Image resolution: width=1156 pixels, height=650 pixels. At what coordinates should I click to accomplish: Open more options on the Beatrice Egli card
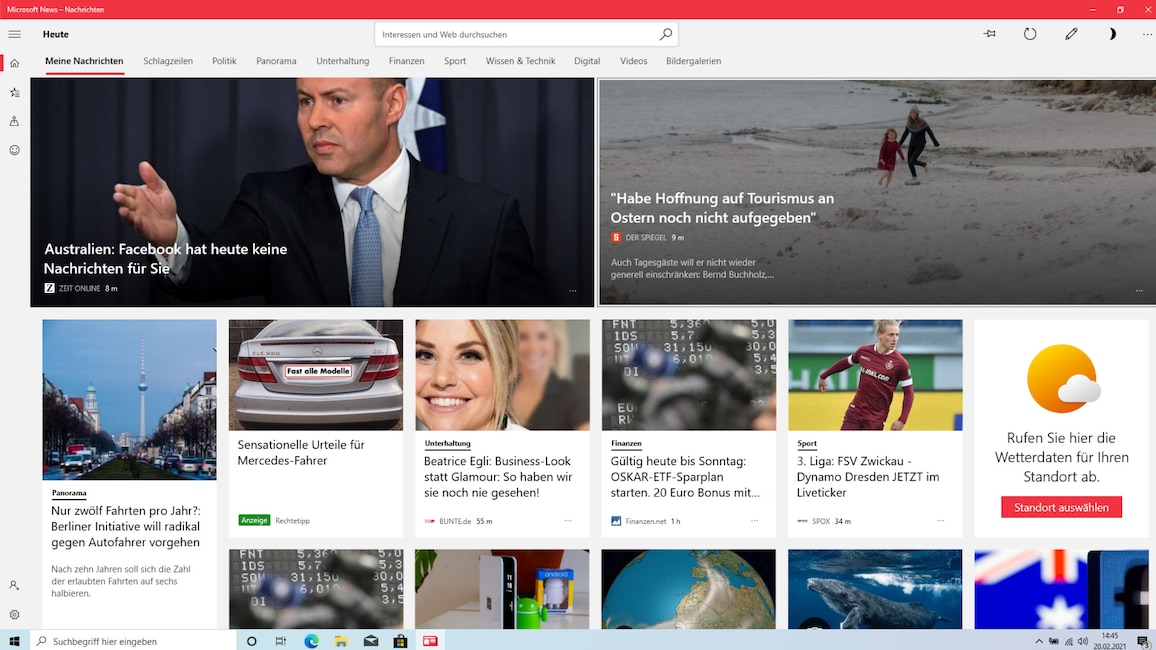568,520
